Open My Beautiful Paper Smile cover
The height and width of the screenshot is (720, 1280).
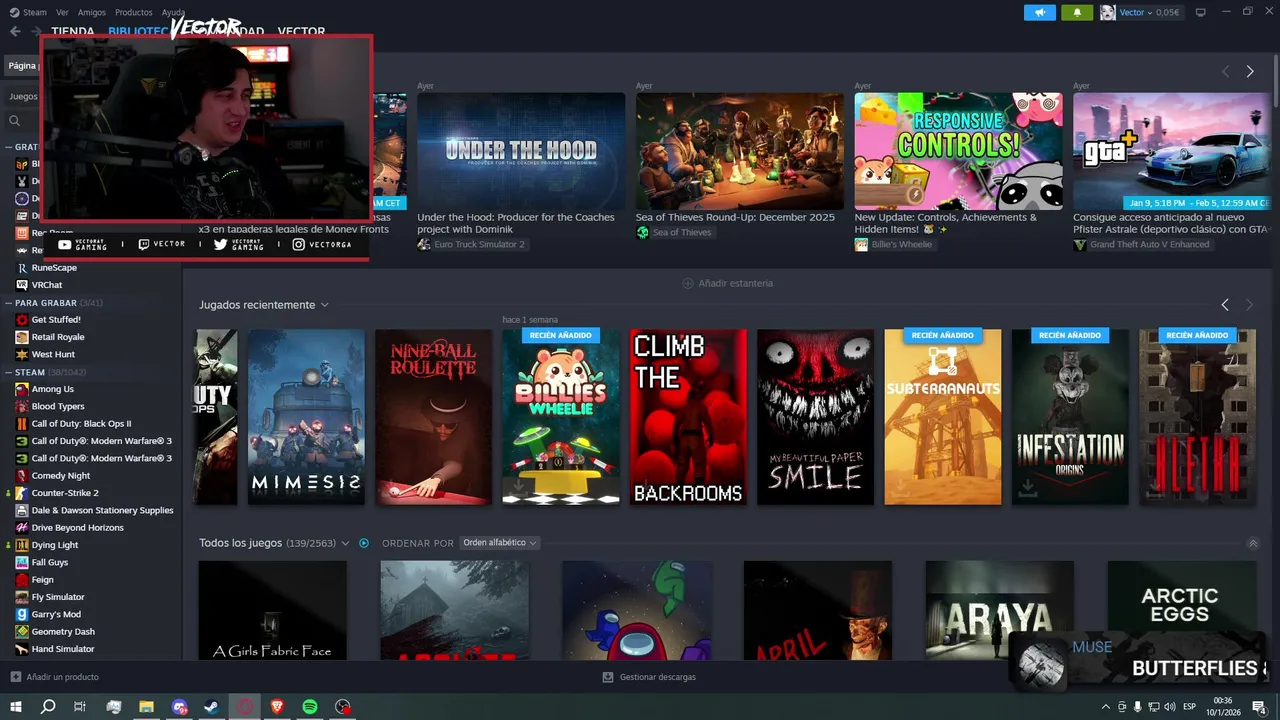(815, 417)
